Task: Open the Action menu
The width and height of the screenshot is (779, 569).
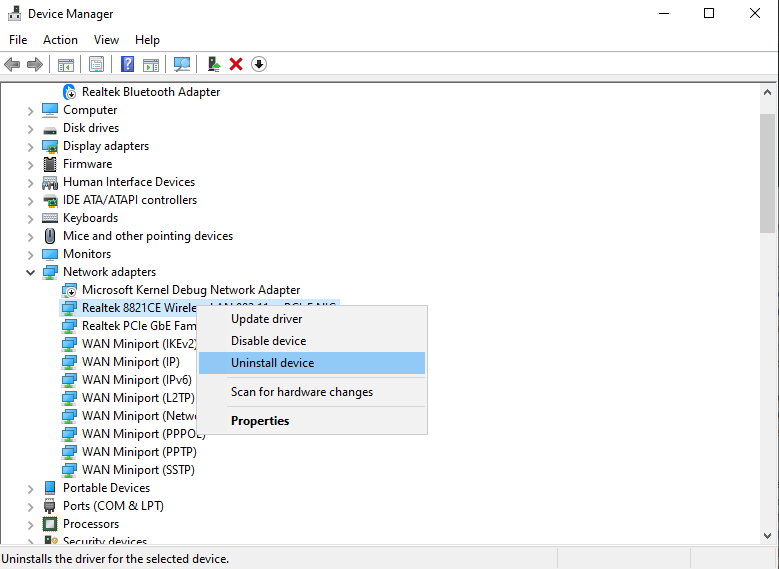Action: [60, 40]
